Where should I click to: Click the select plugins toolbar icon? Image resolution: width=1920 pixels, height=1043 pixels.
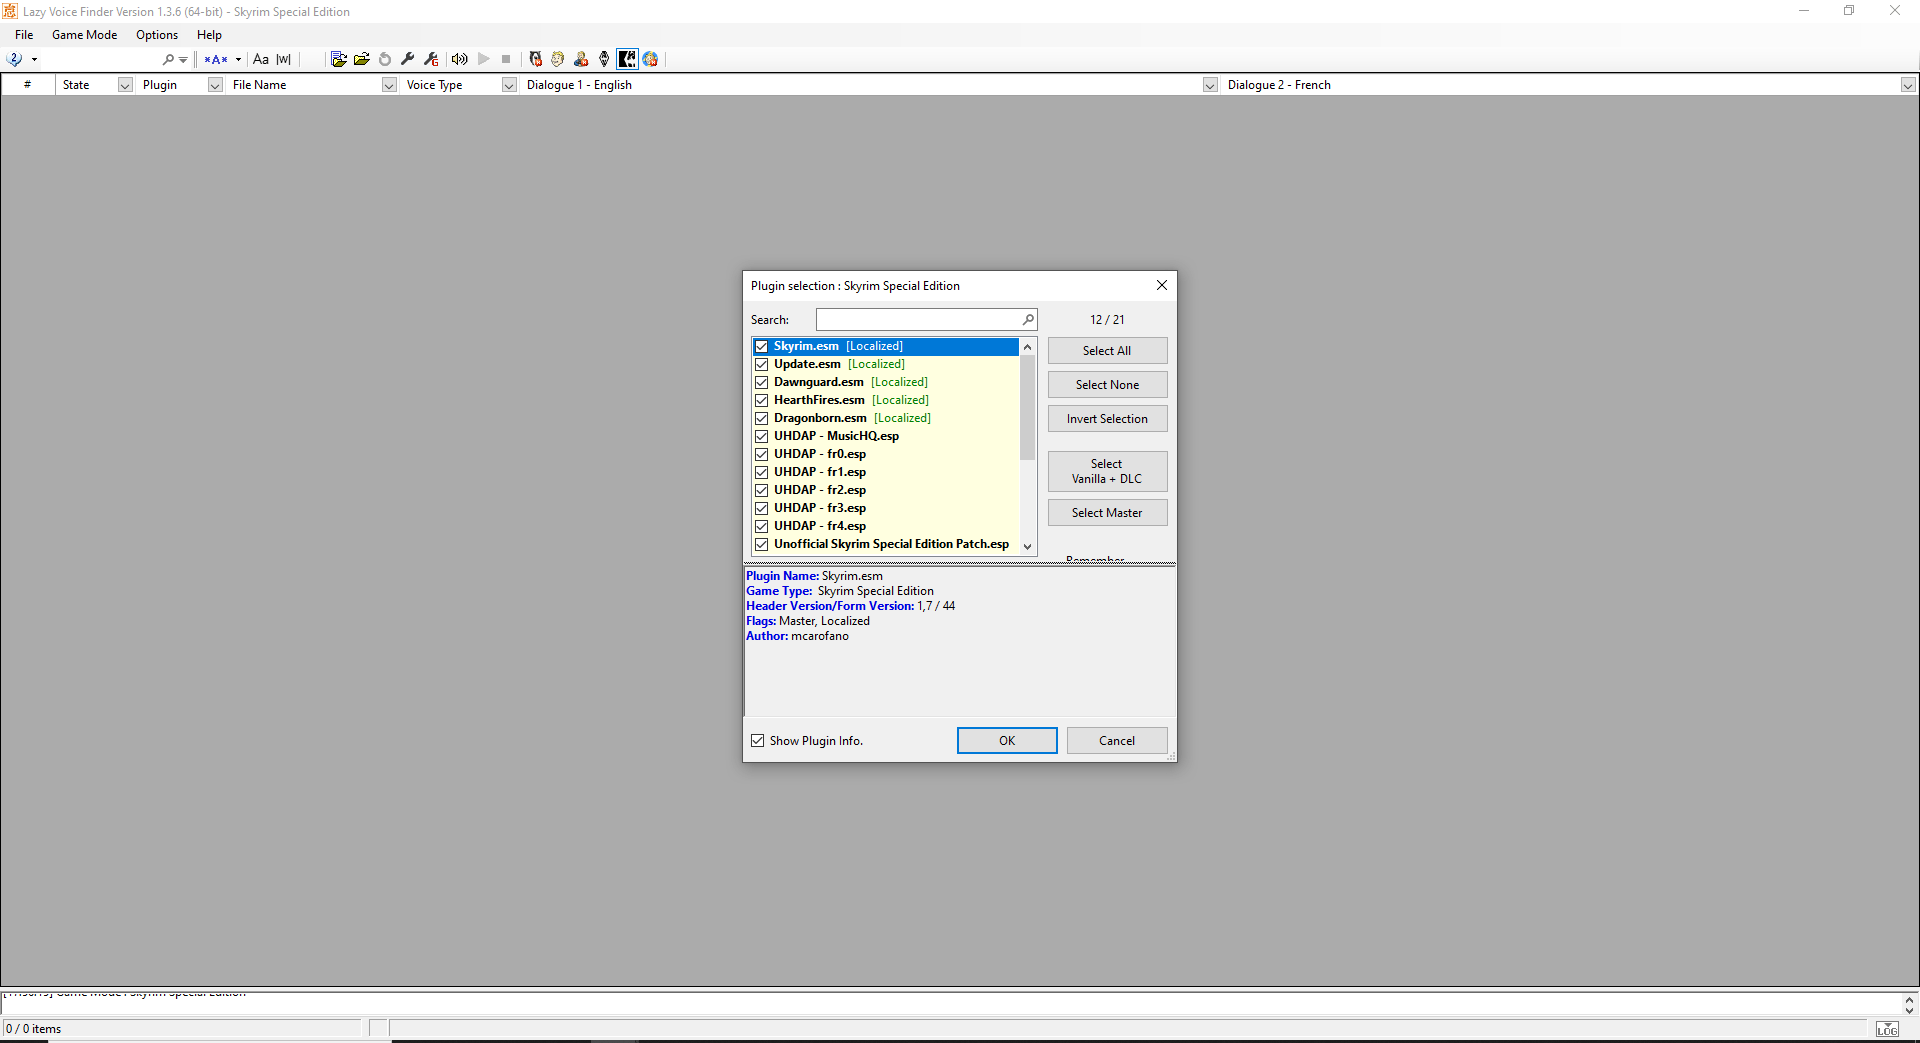[339, 59]
